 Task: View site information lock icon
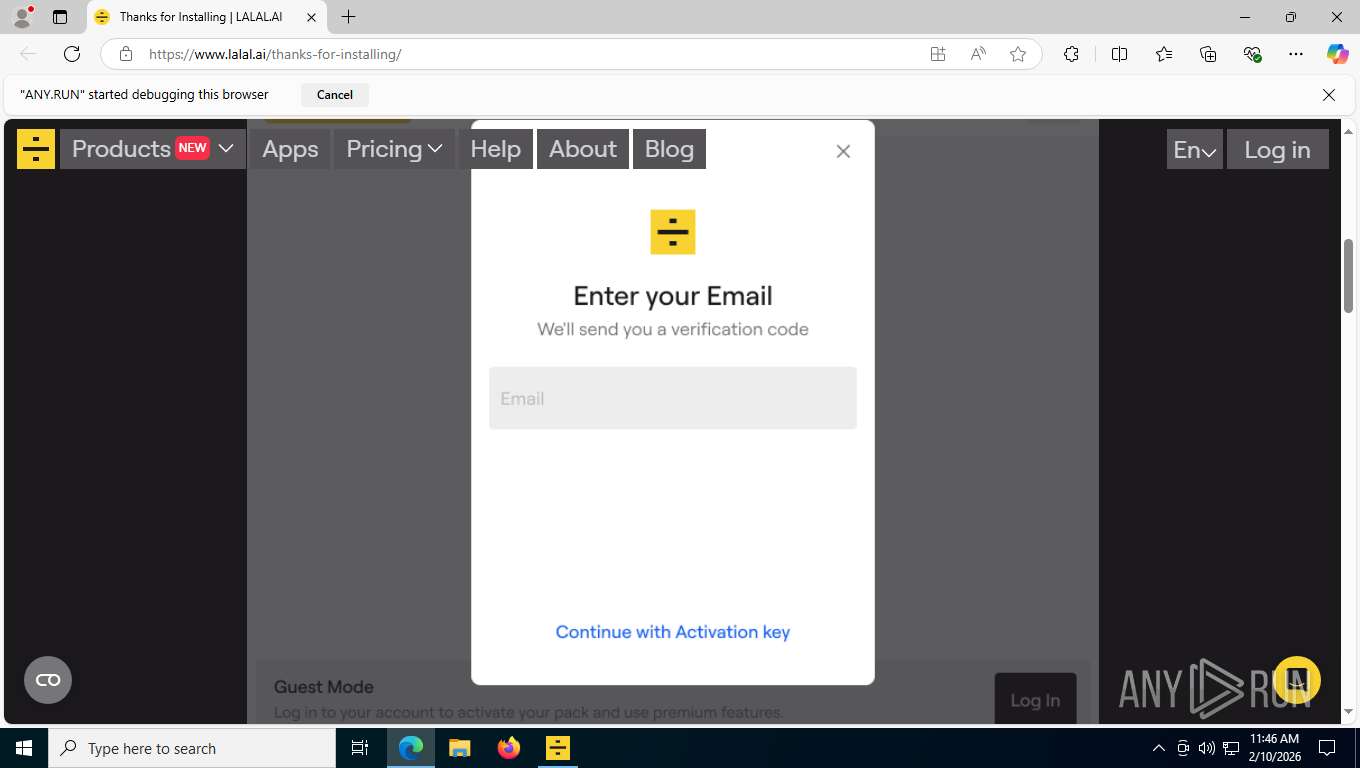pyautogui.click(x=125, y=54)
